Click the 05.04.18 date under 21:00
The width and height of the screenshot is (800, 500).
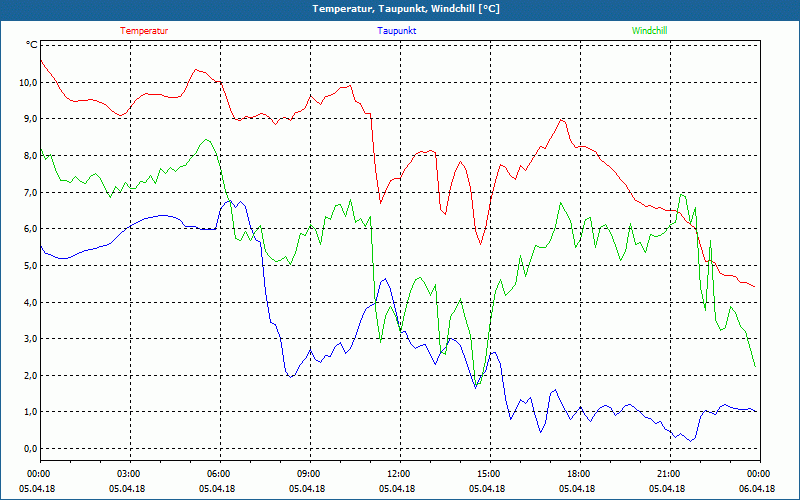point(667,489)
